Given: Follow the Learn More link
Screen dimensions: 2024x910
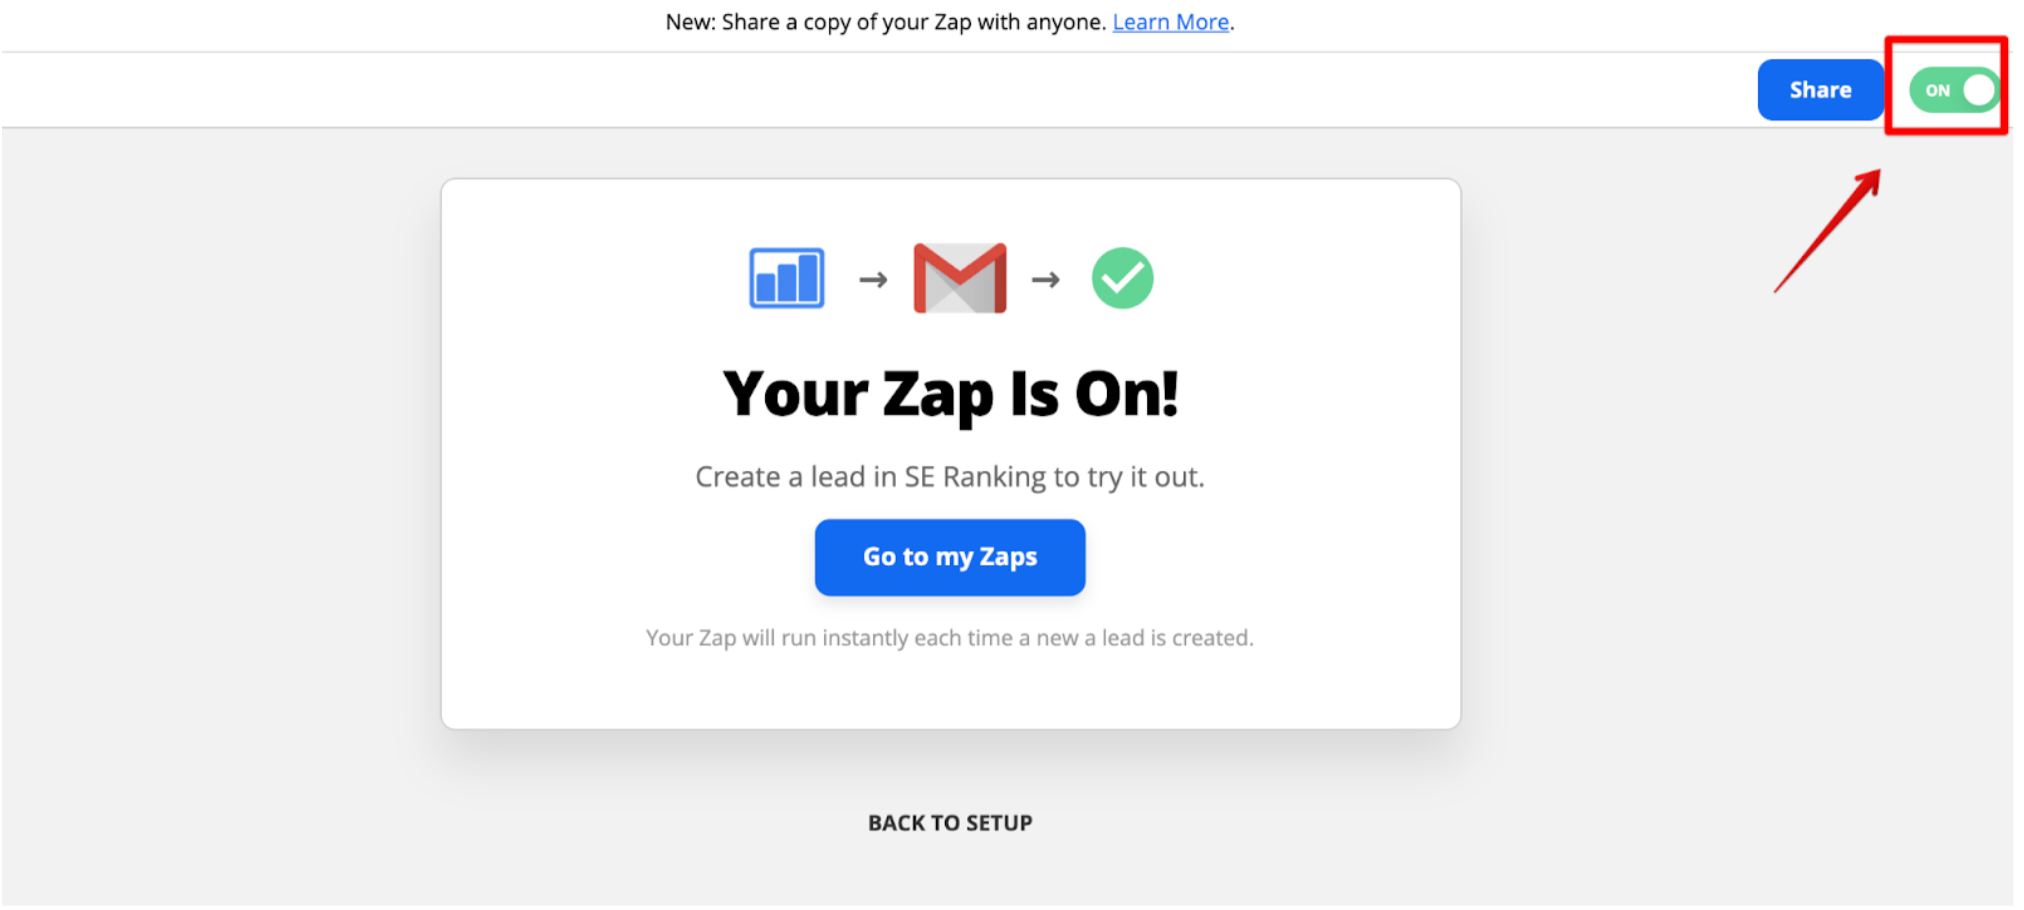Looking at the screenshot, I should click(1171, 22).
